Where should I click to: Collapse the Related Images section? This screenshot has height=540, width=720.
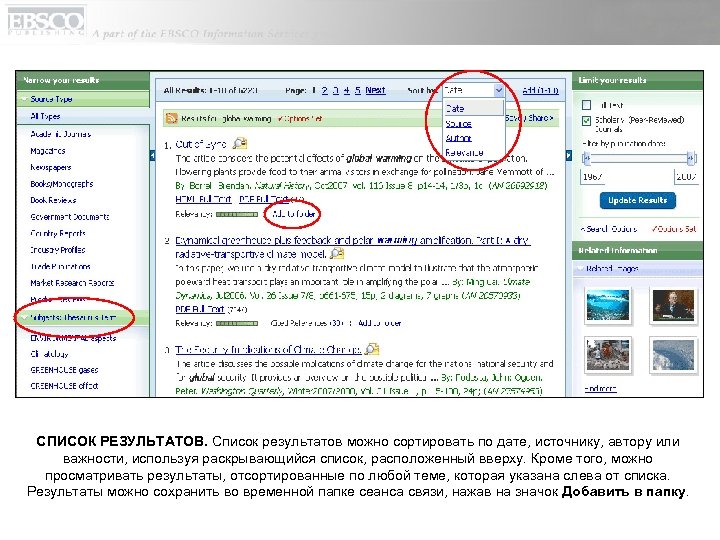click(x=580, y=268)
